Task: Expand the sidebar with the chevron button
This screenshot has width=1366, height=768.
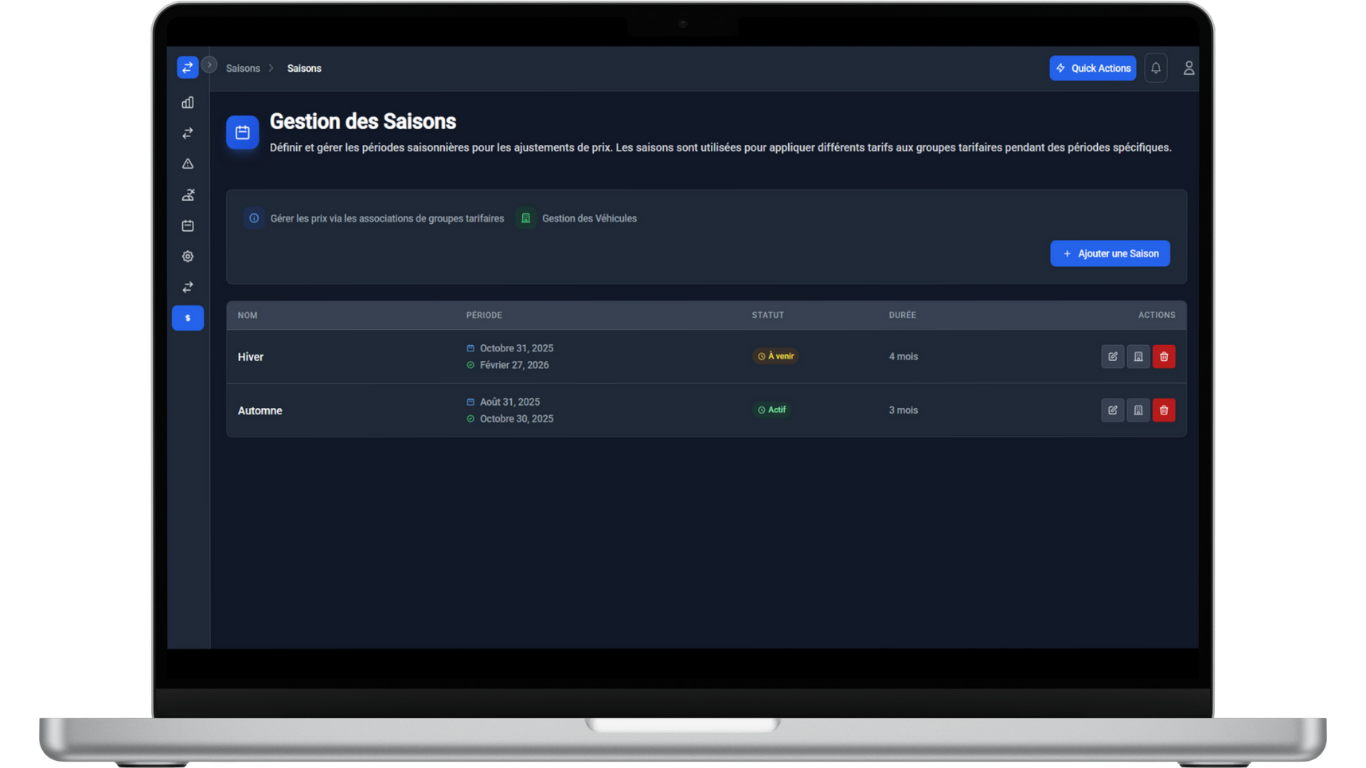Action: click(209, 65)
